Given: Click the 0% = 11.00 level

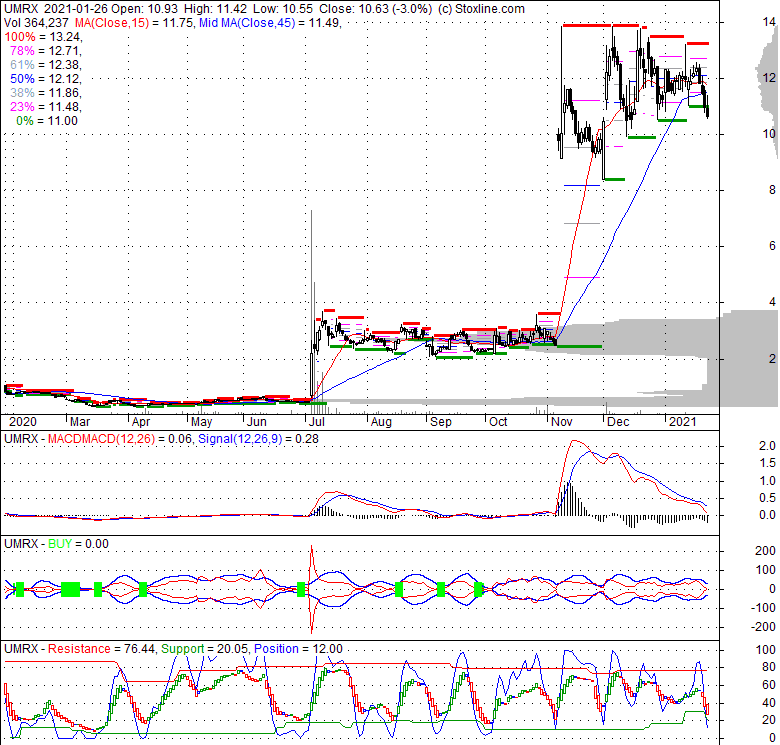Looking at the screenshot, I should [x=47, y=120].
